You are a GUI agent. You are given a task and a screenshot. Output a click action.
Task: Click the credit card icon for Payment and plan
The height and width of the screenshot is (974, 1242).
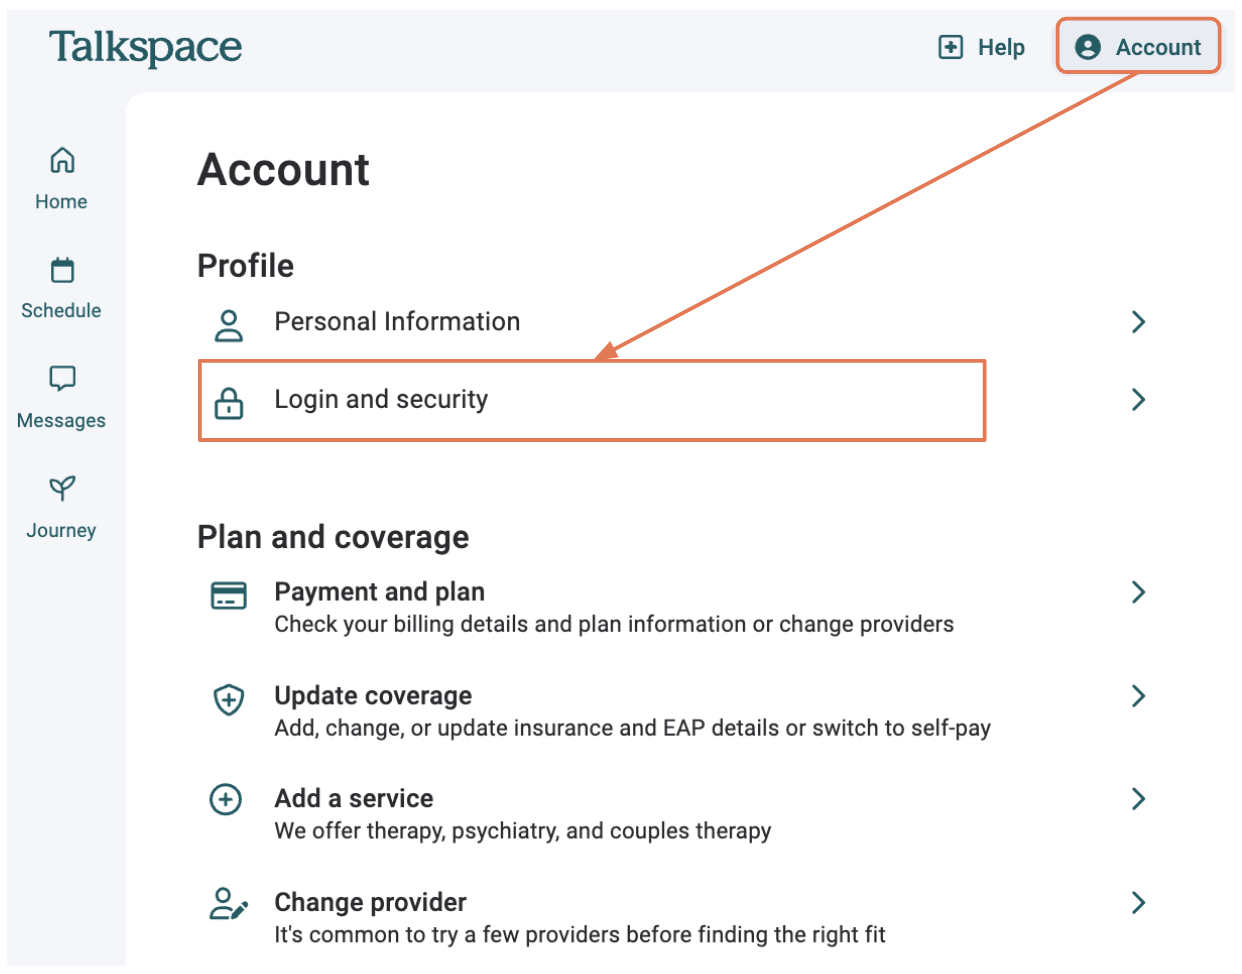click(229, 595)
